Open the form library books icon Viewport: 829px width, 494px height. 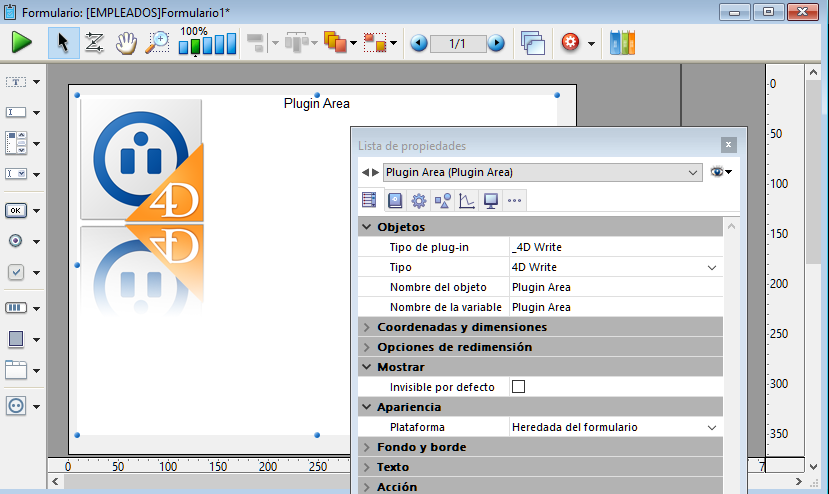[x=622, y=43]
